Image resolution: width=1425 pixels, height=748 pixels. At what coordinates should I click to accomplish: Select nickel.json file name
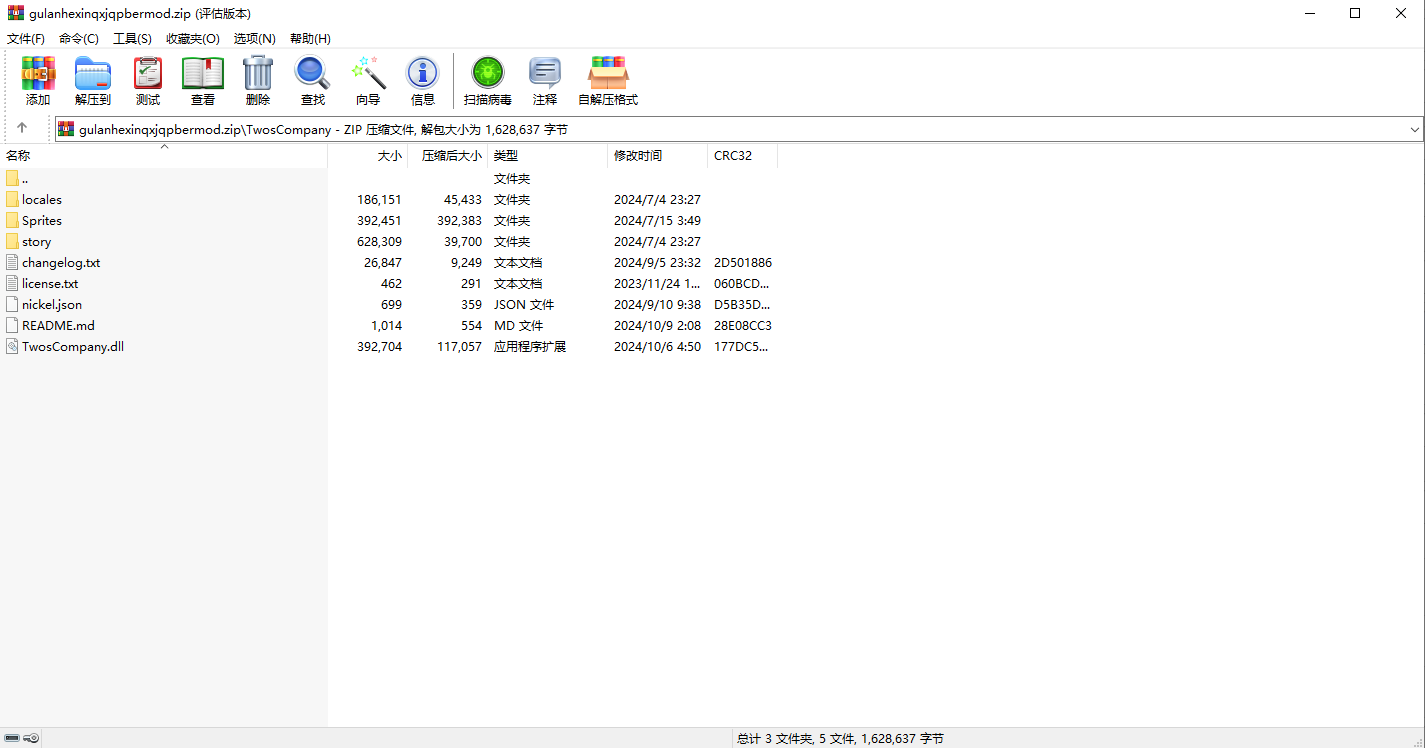point(52,304)
